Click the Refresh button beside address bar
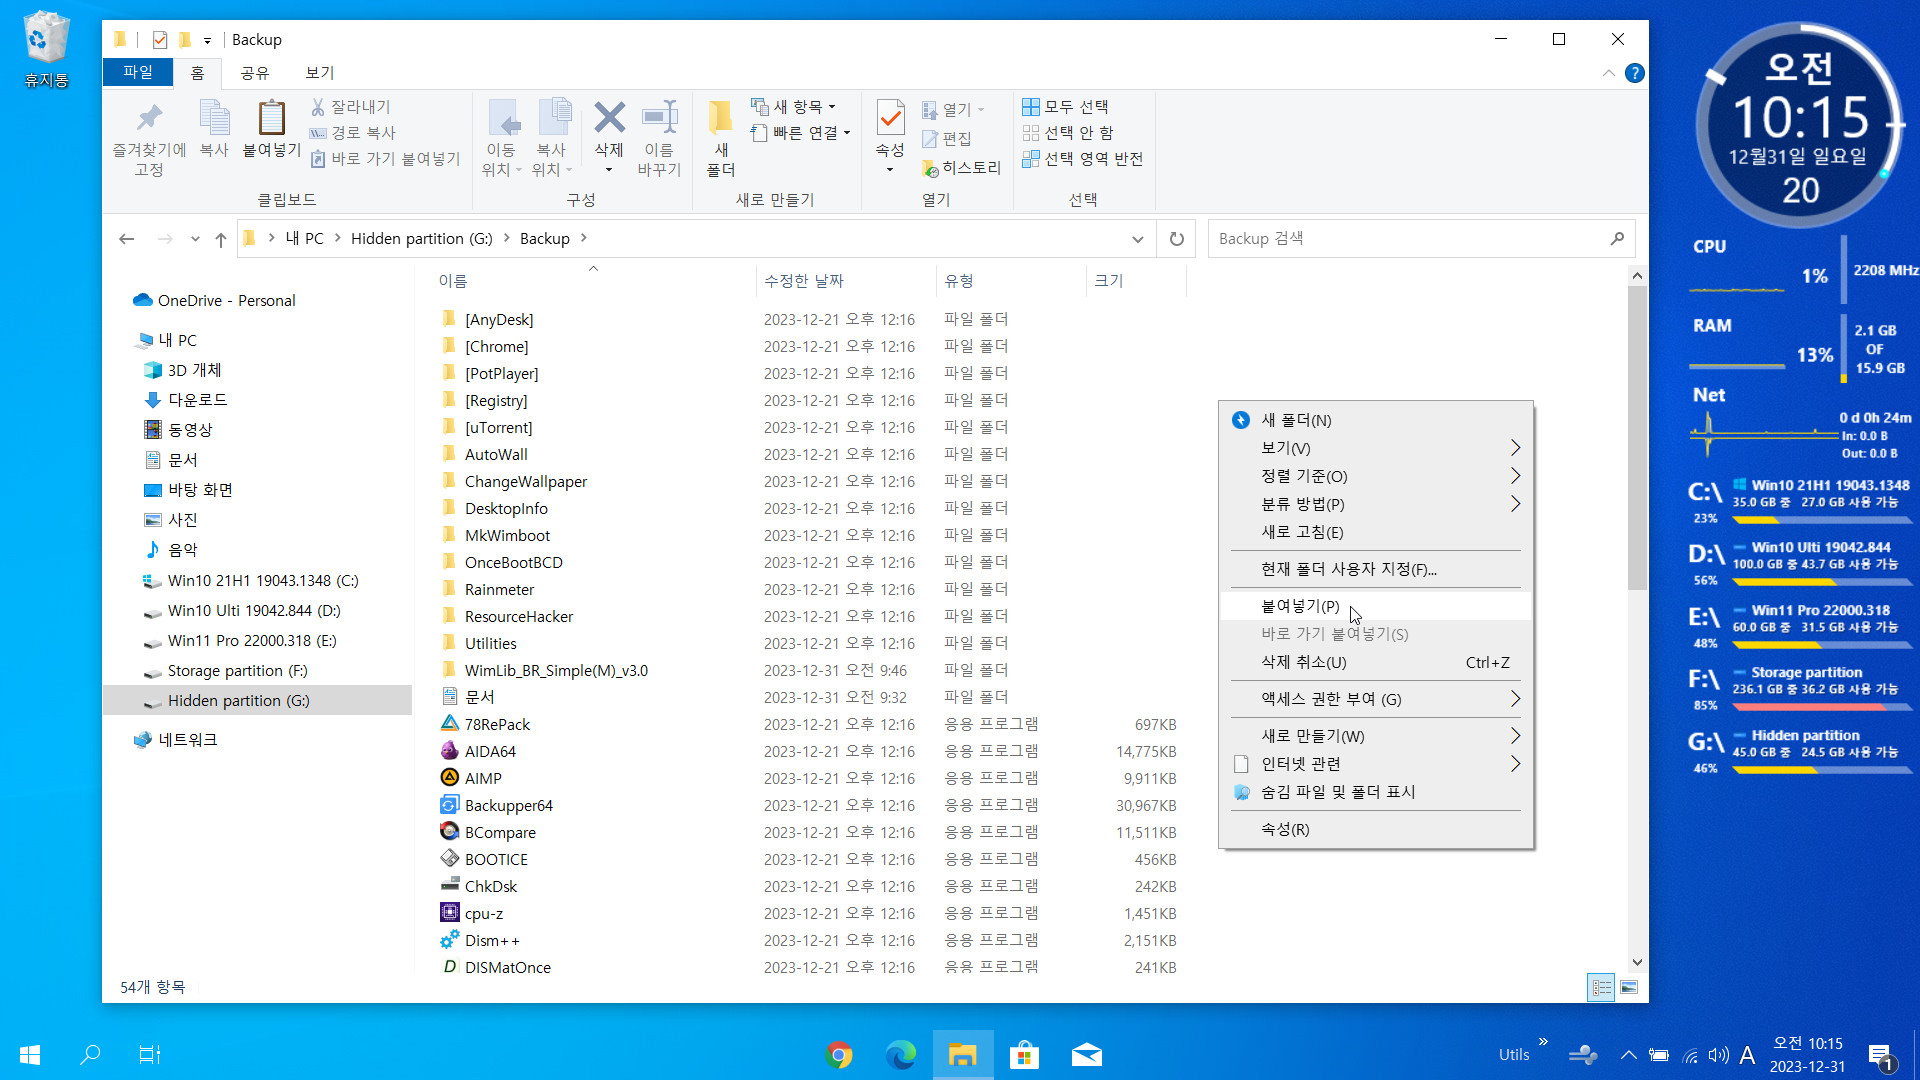This screenshot has width=1920, height=1080. pyautogui.click(x=1176, y=238)
